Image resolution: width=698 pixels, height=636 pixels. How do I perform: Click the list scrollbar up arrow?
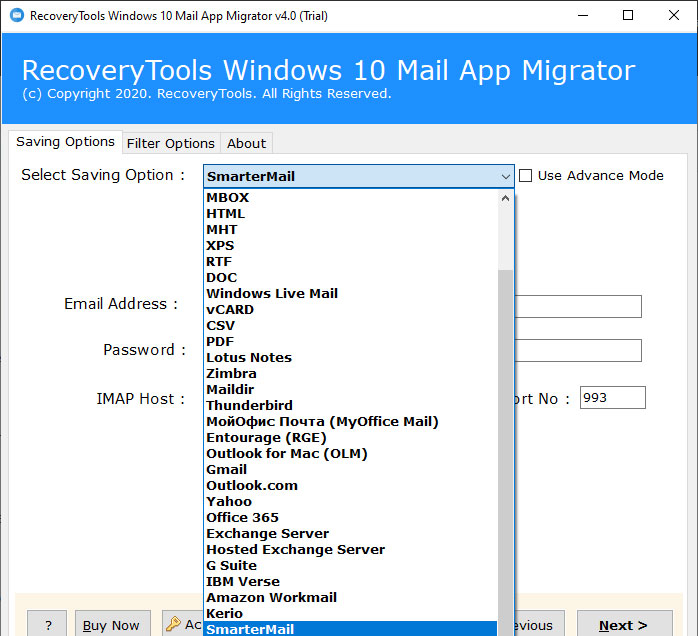coord(505,198)
